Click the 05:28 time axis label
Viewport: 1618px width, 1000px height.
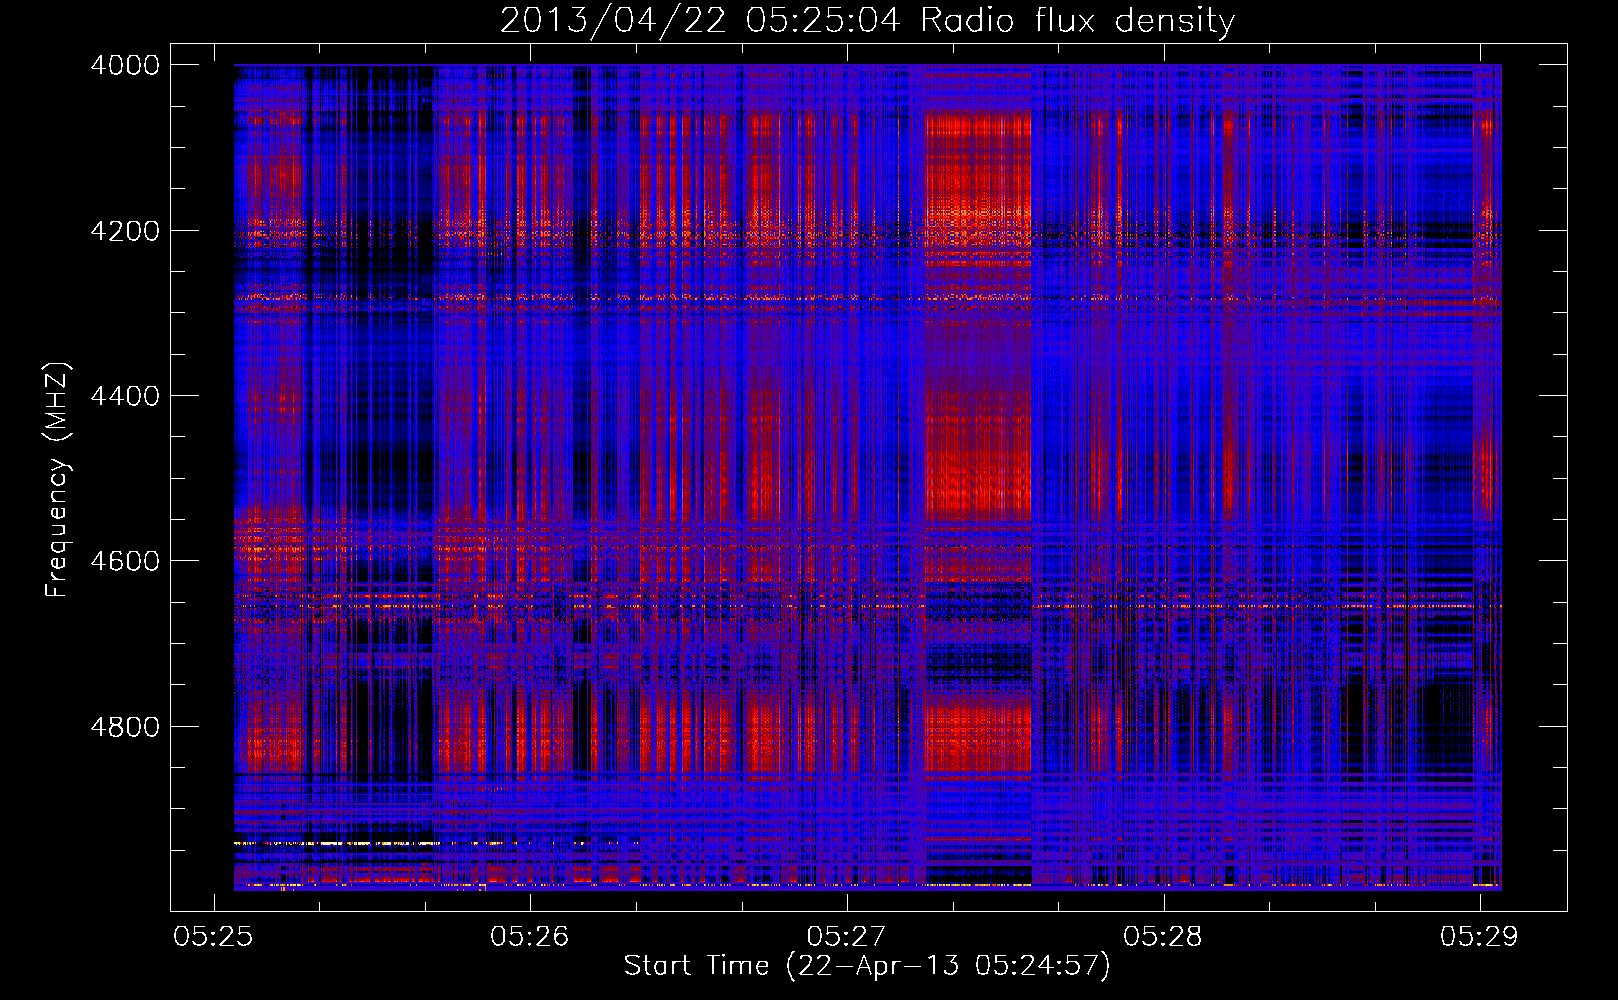(1162, 936)
